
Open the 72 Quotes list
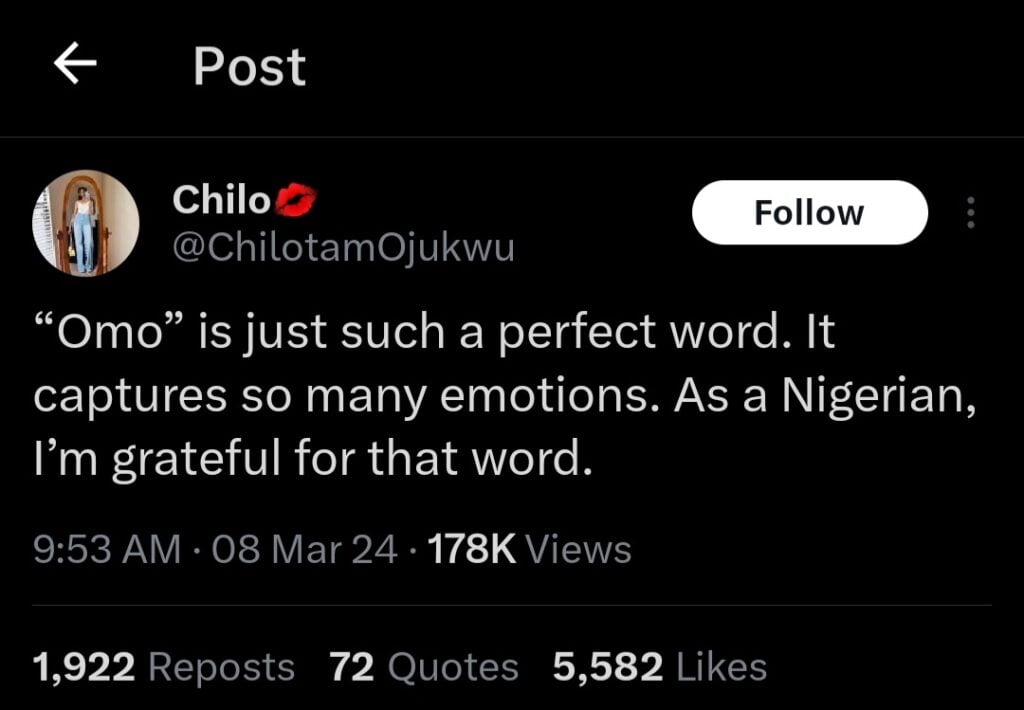(424, 667)
